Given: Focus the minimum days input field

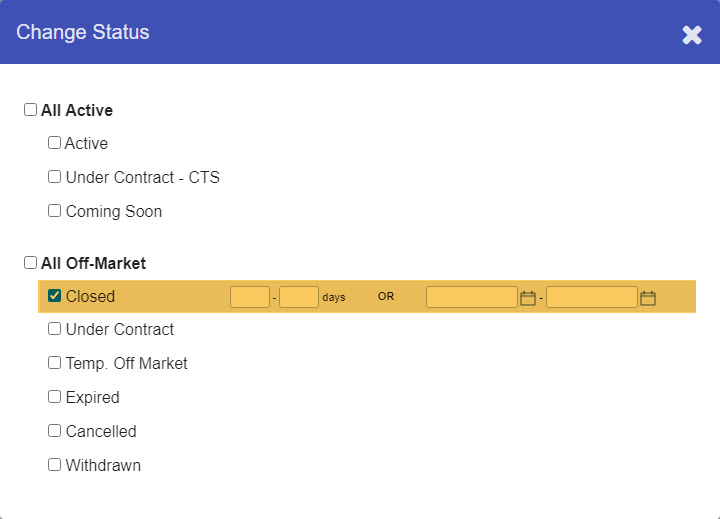Looking at the screenshot, I should tap(250, 297).
